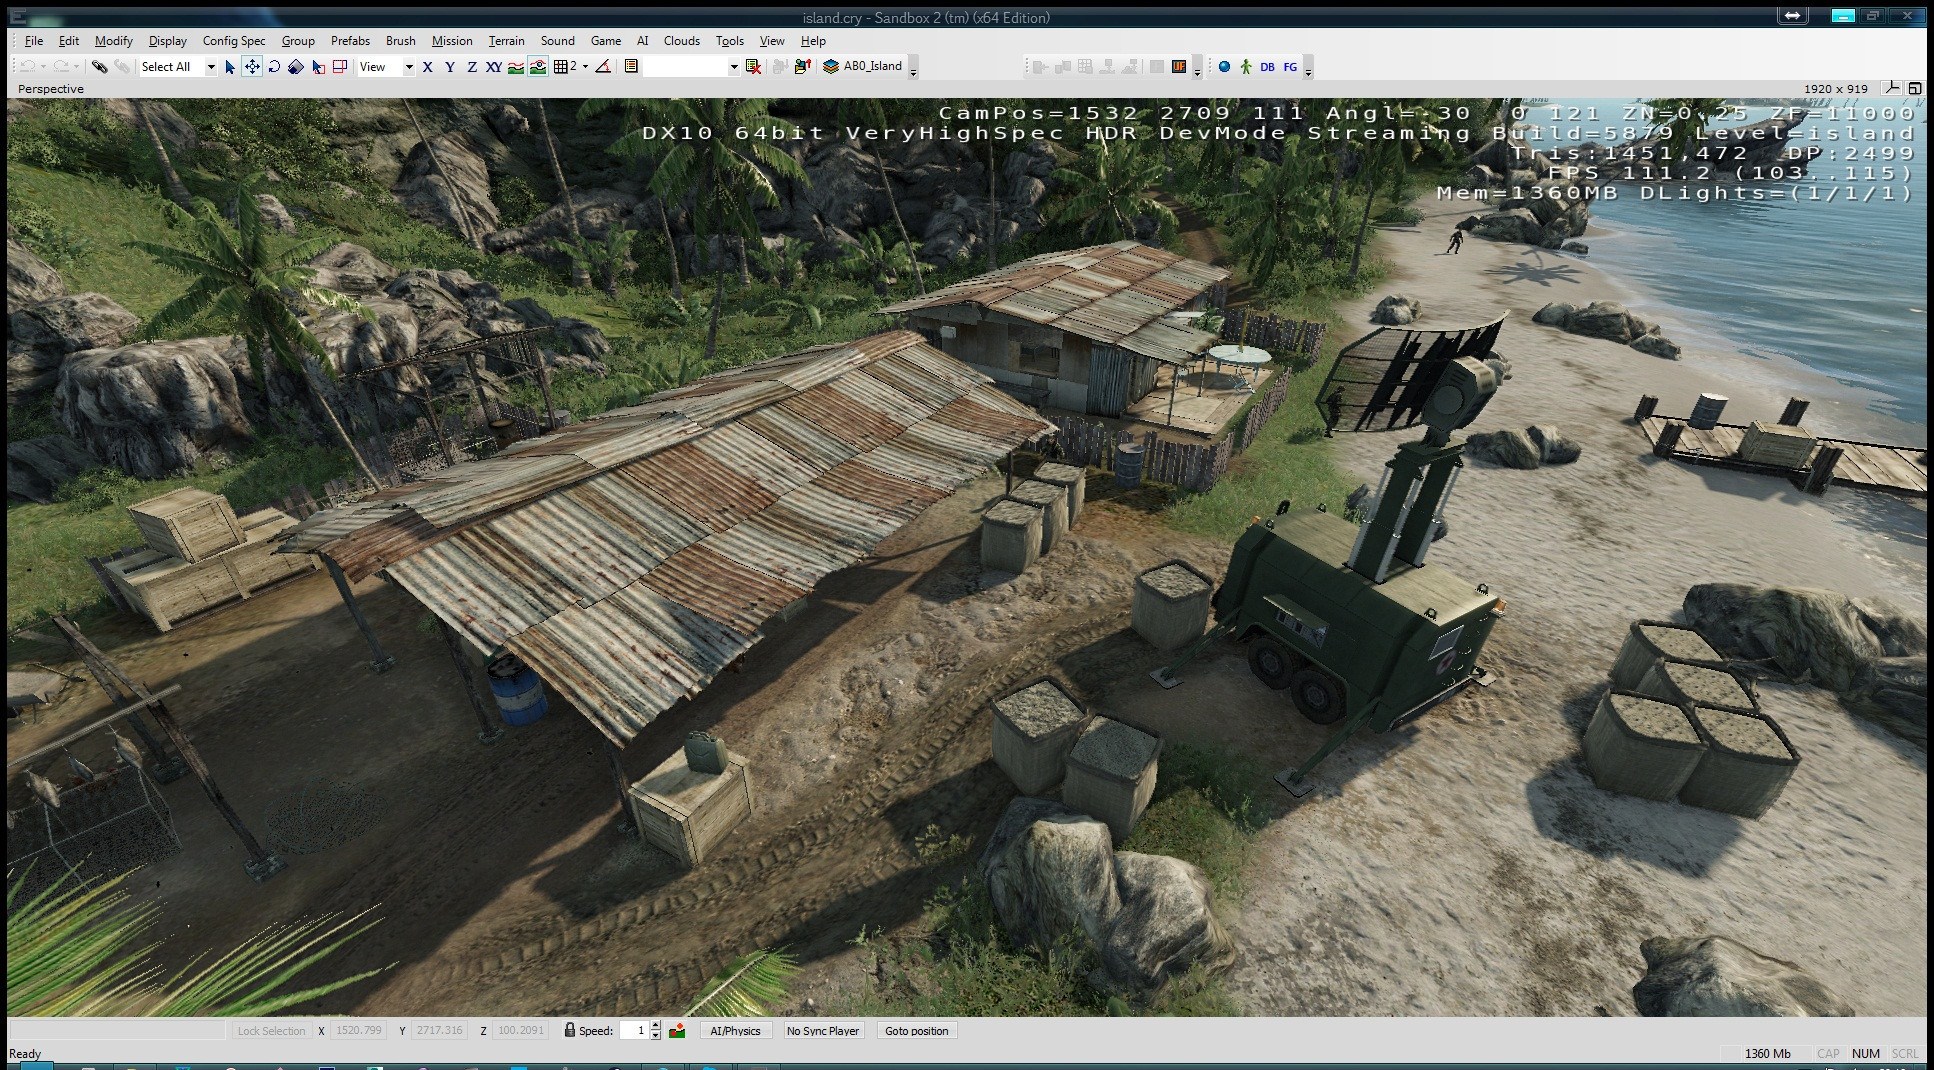Screen dimensions: 1934x1070
Task: Toggle Follow Terrain constraint icon
Action: tap(516, 67)
